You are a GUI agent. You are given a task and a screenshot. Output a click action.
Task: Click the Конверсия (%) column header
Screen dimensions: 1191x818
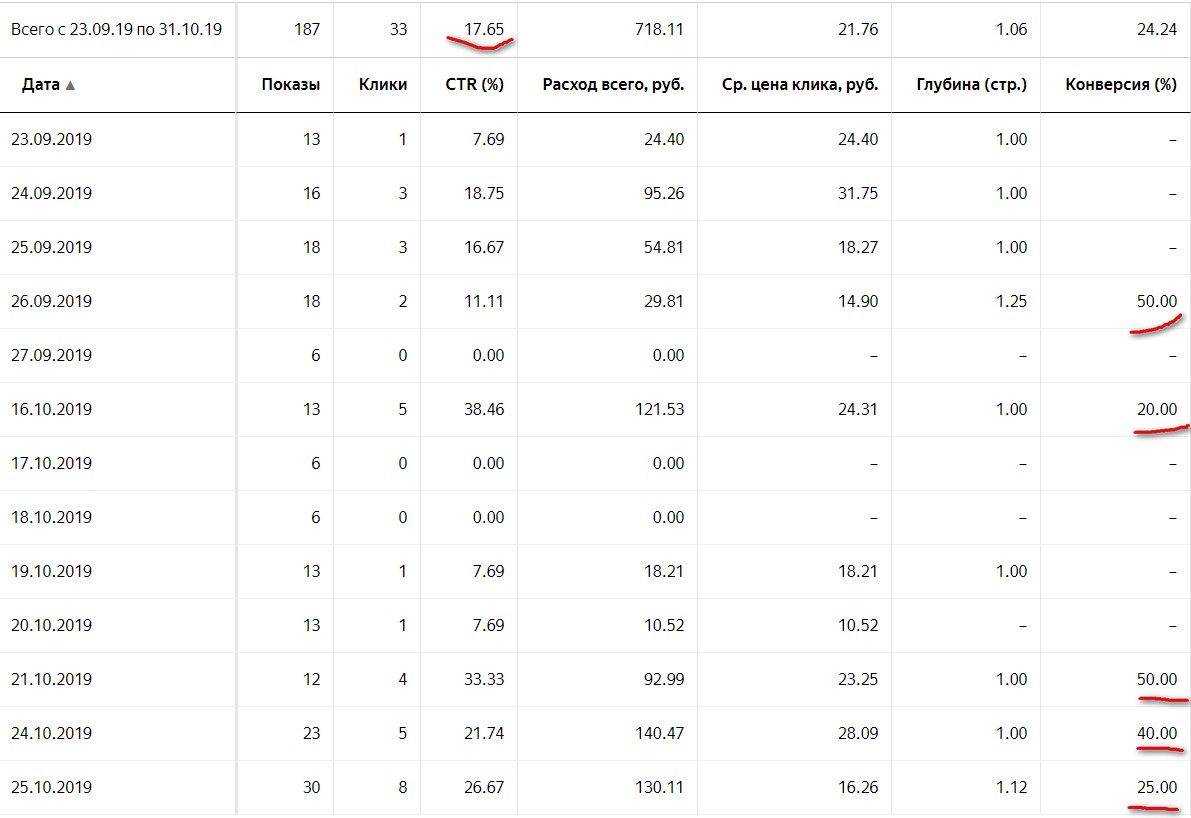tap(1121, 85)
